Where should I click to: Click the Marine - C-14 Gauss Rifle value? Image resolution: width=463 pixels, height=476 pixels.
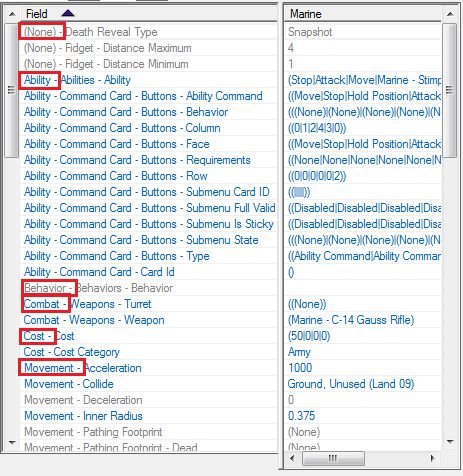tap(351, 320)
